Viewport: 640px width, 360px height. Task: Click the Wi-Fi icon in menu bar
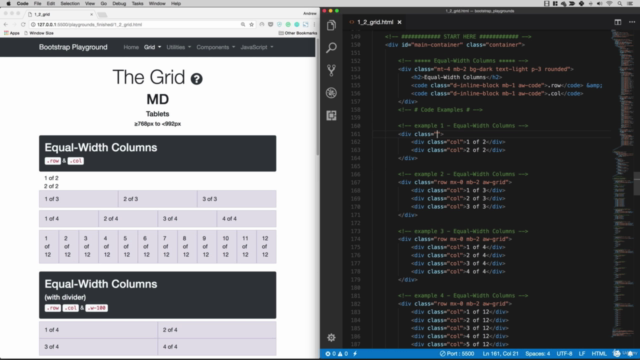[609, 3]
